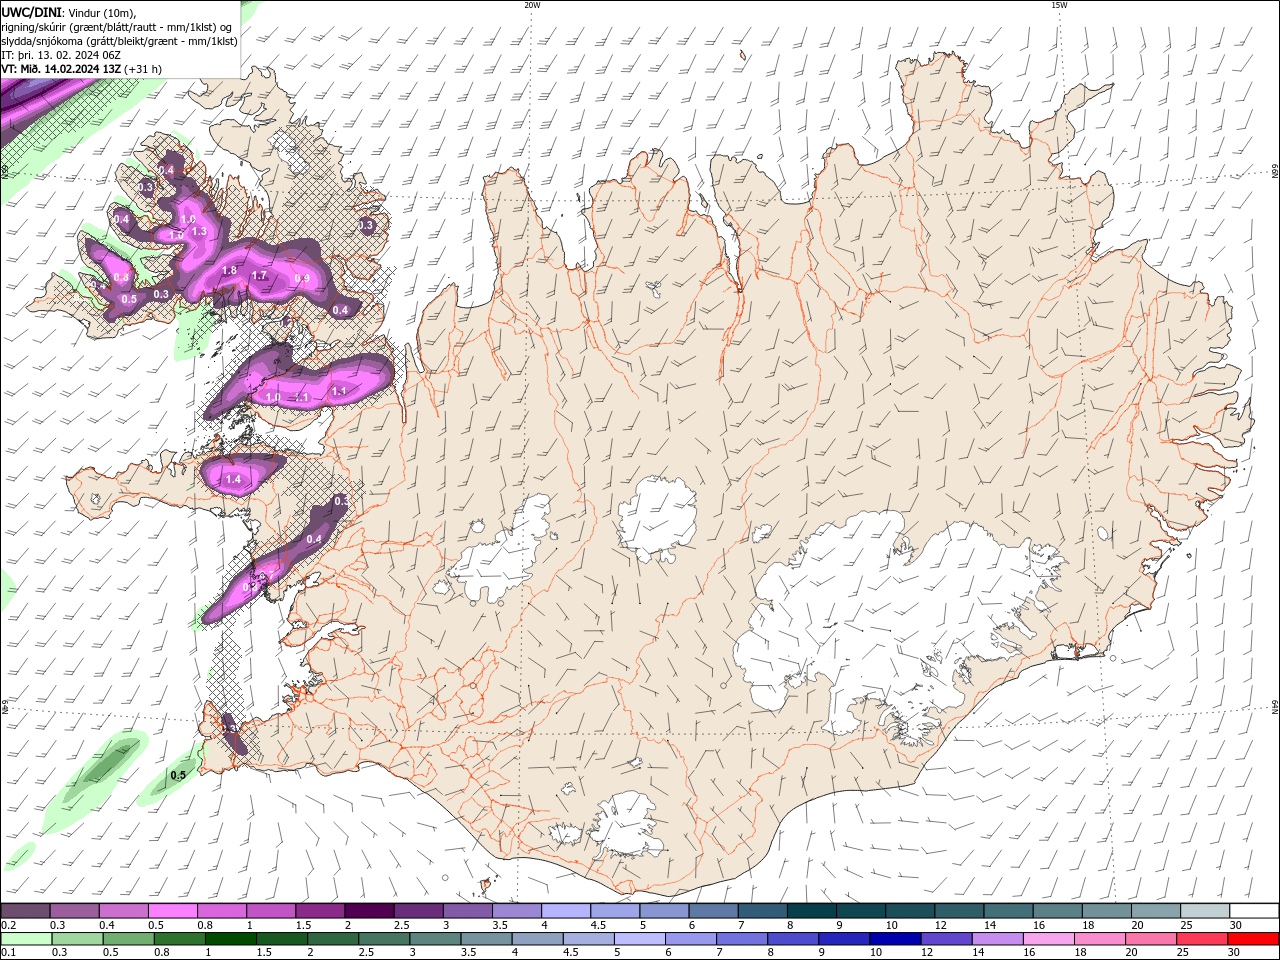1280x960 pixels.
Task: Pick the dark teal 8–9 swatch, snow scale
Action: coord(811,911)
